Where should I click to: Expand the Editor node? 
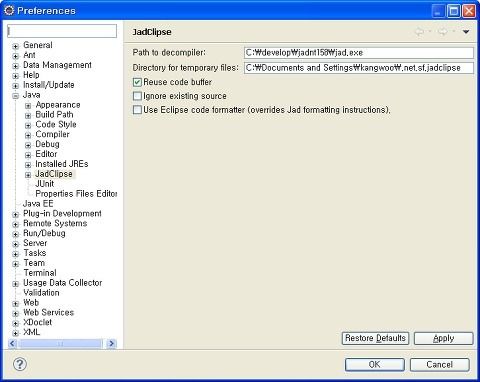tap(28, 155)
